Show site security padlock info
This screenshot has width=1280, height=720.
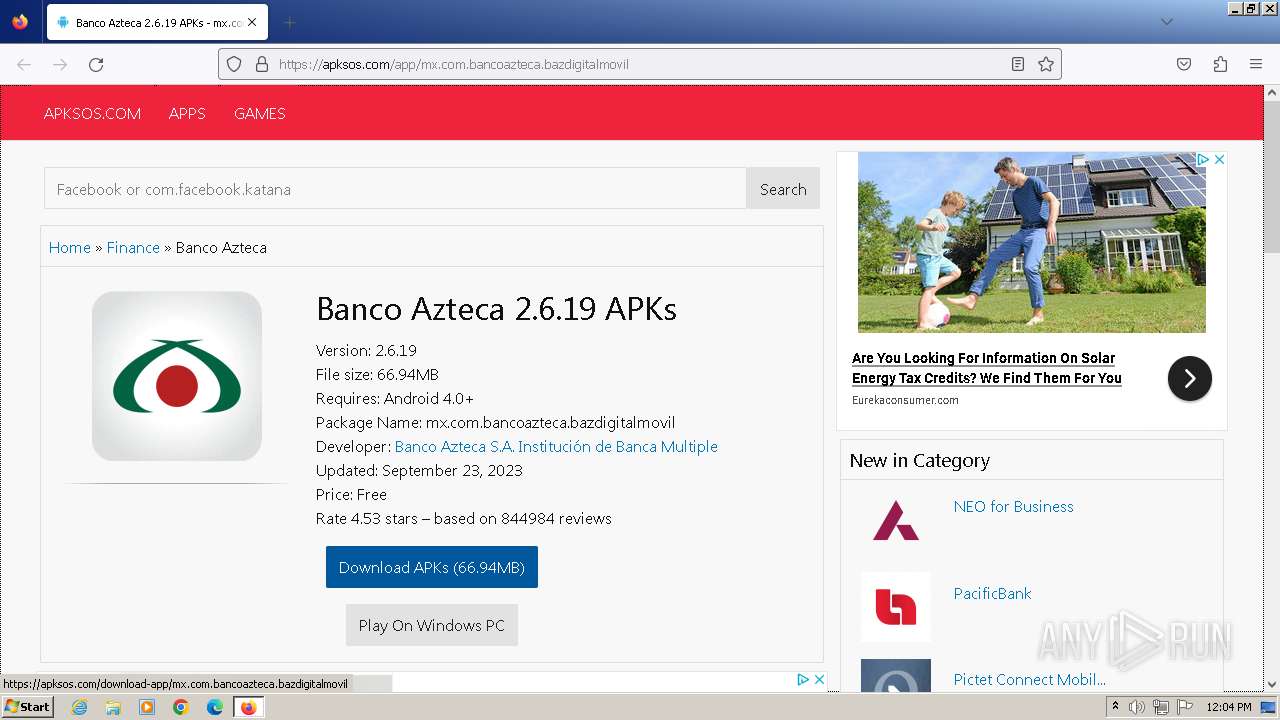[262, 64]
